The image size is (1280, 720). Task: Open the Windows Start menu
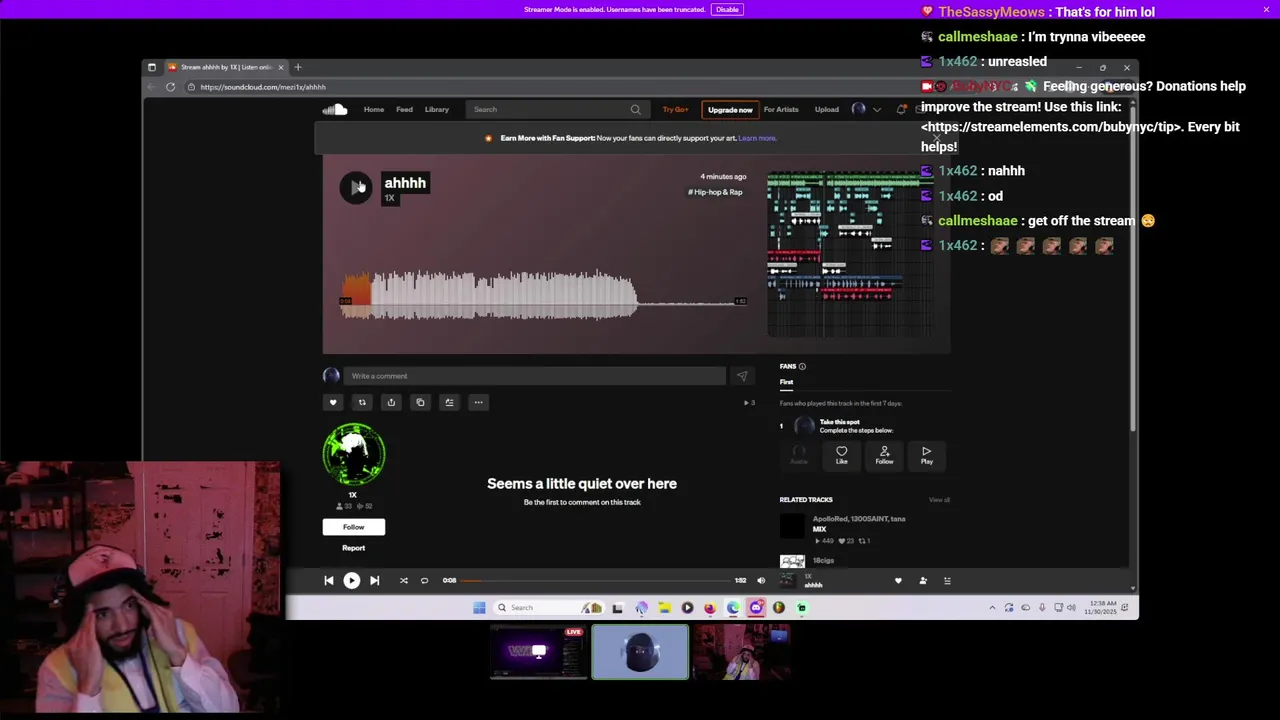(479, 607)
